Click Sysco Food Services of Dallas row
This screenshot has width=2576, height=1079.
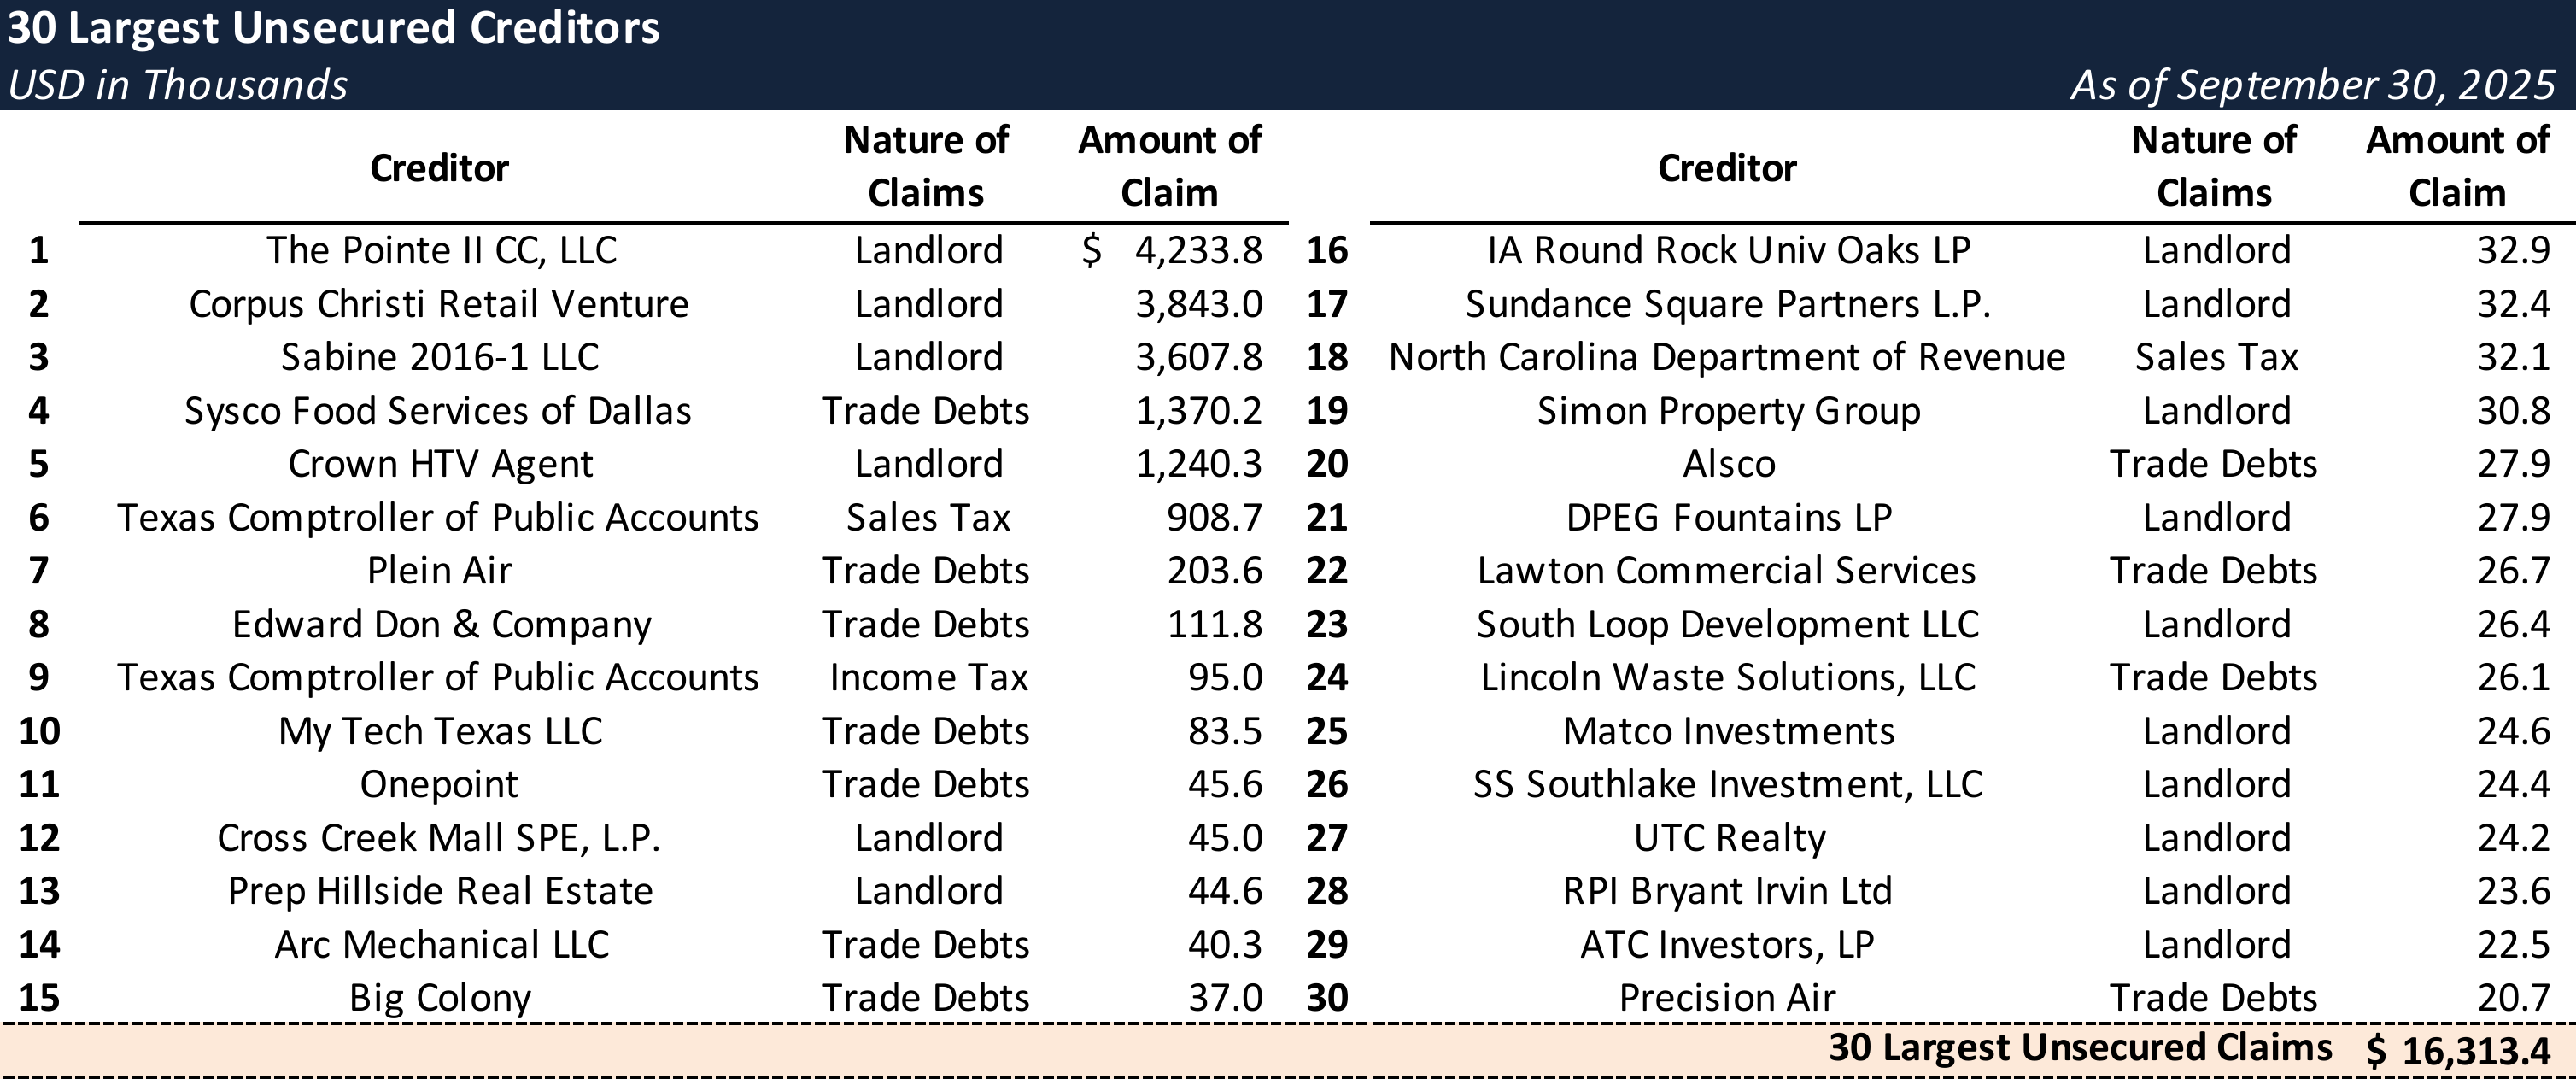[x=438, y=411]
